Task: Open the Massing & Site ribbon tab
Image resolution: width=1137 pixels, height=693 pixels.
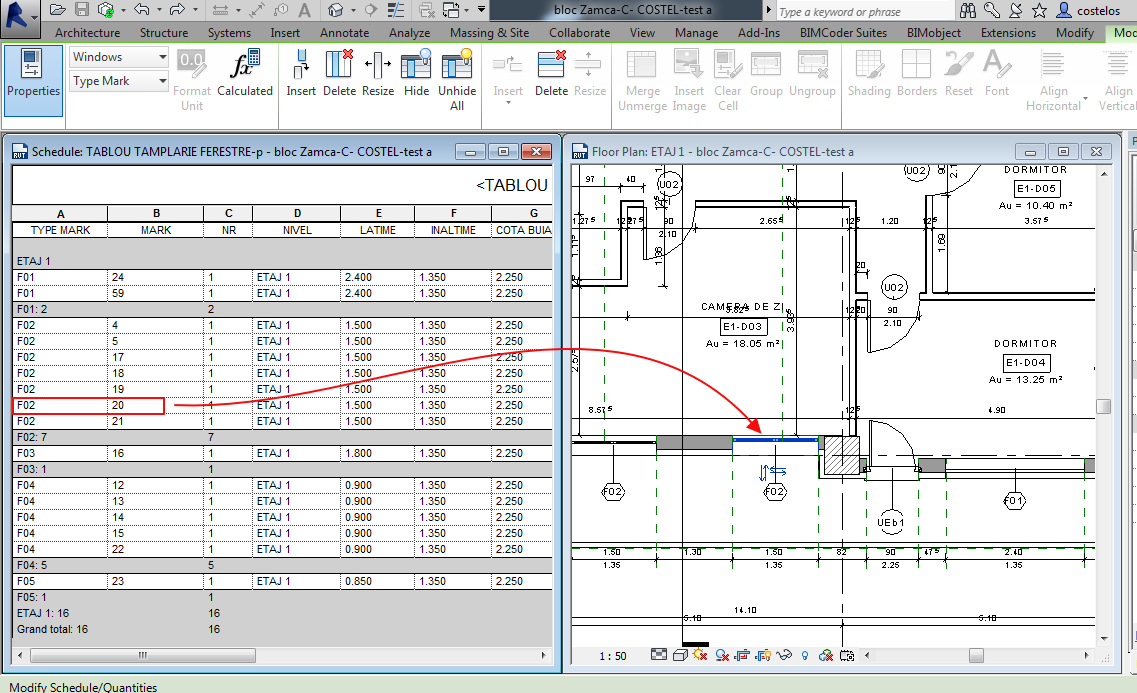Action: pos(489,33)
